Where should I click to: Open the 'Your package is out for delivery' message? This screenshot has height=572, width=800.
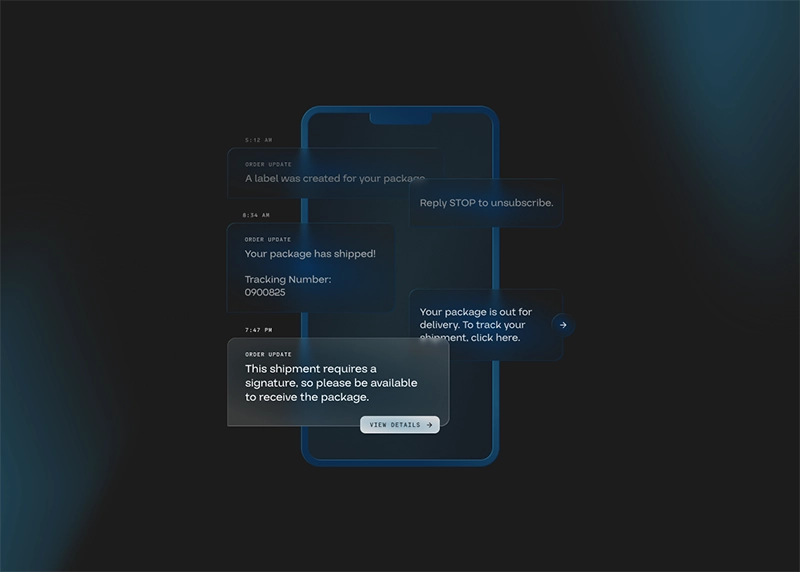tap(486, 325)
